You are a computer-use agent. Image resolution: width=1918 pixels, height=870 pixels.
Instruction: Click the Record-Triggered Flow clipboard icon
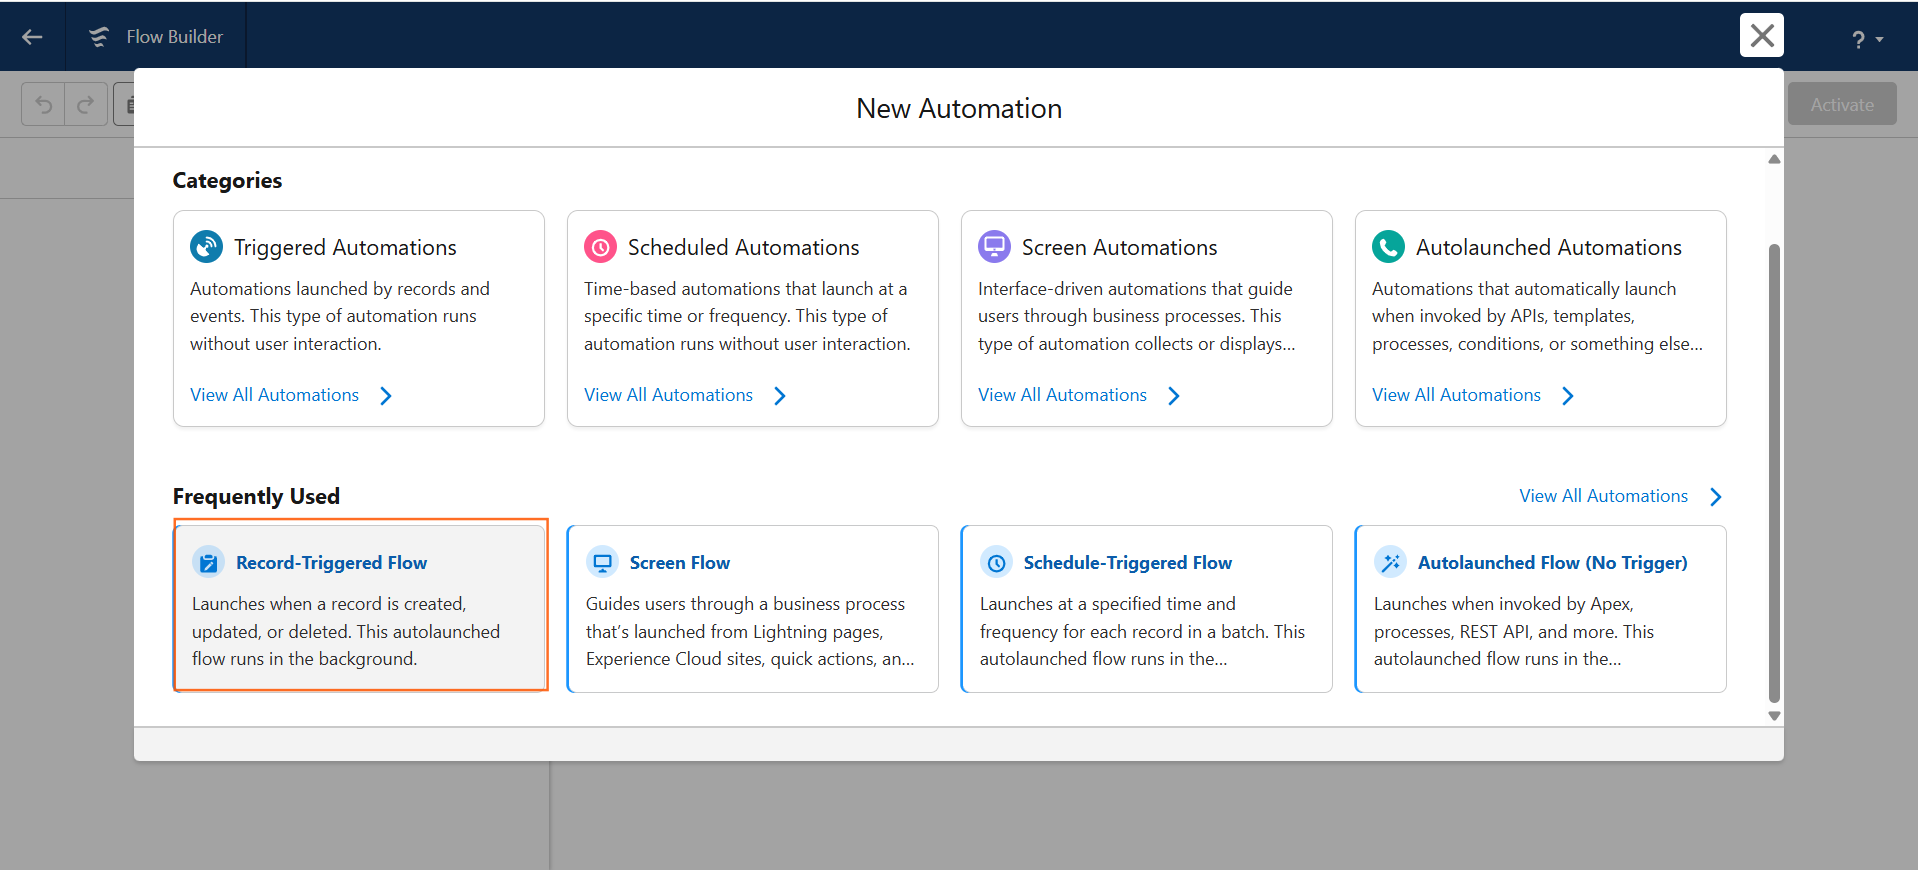[x=208, y=563]
